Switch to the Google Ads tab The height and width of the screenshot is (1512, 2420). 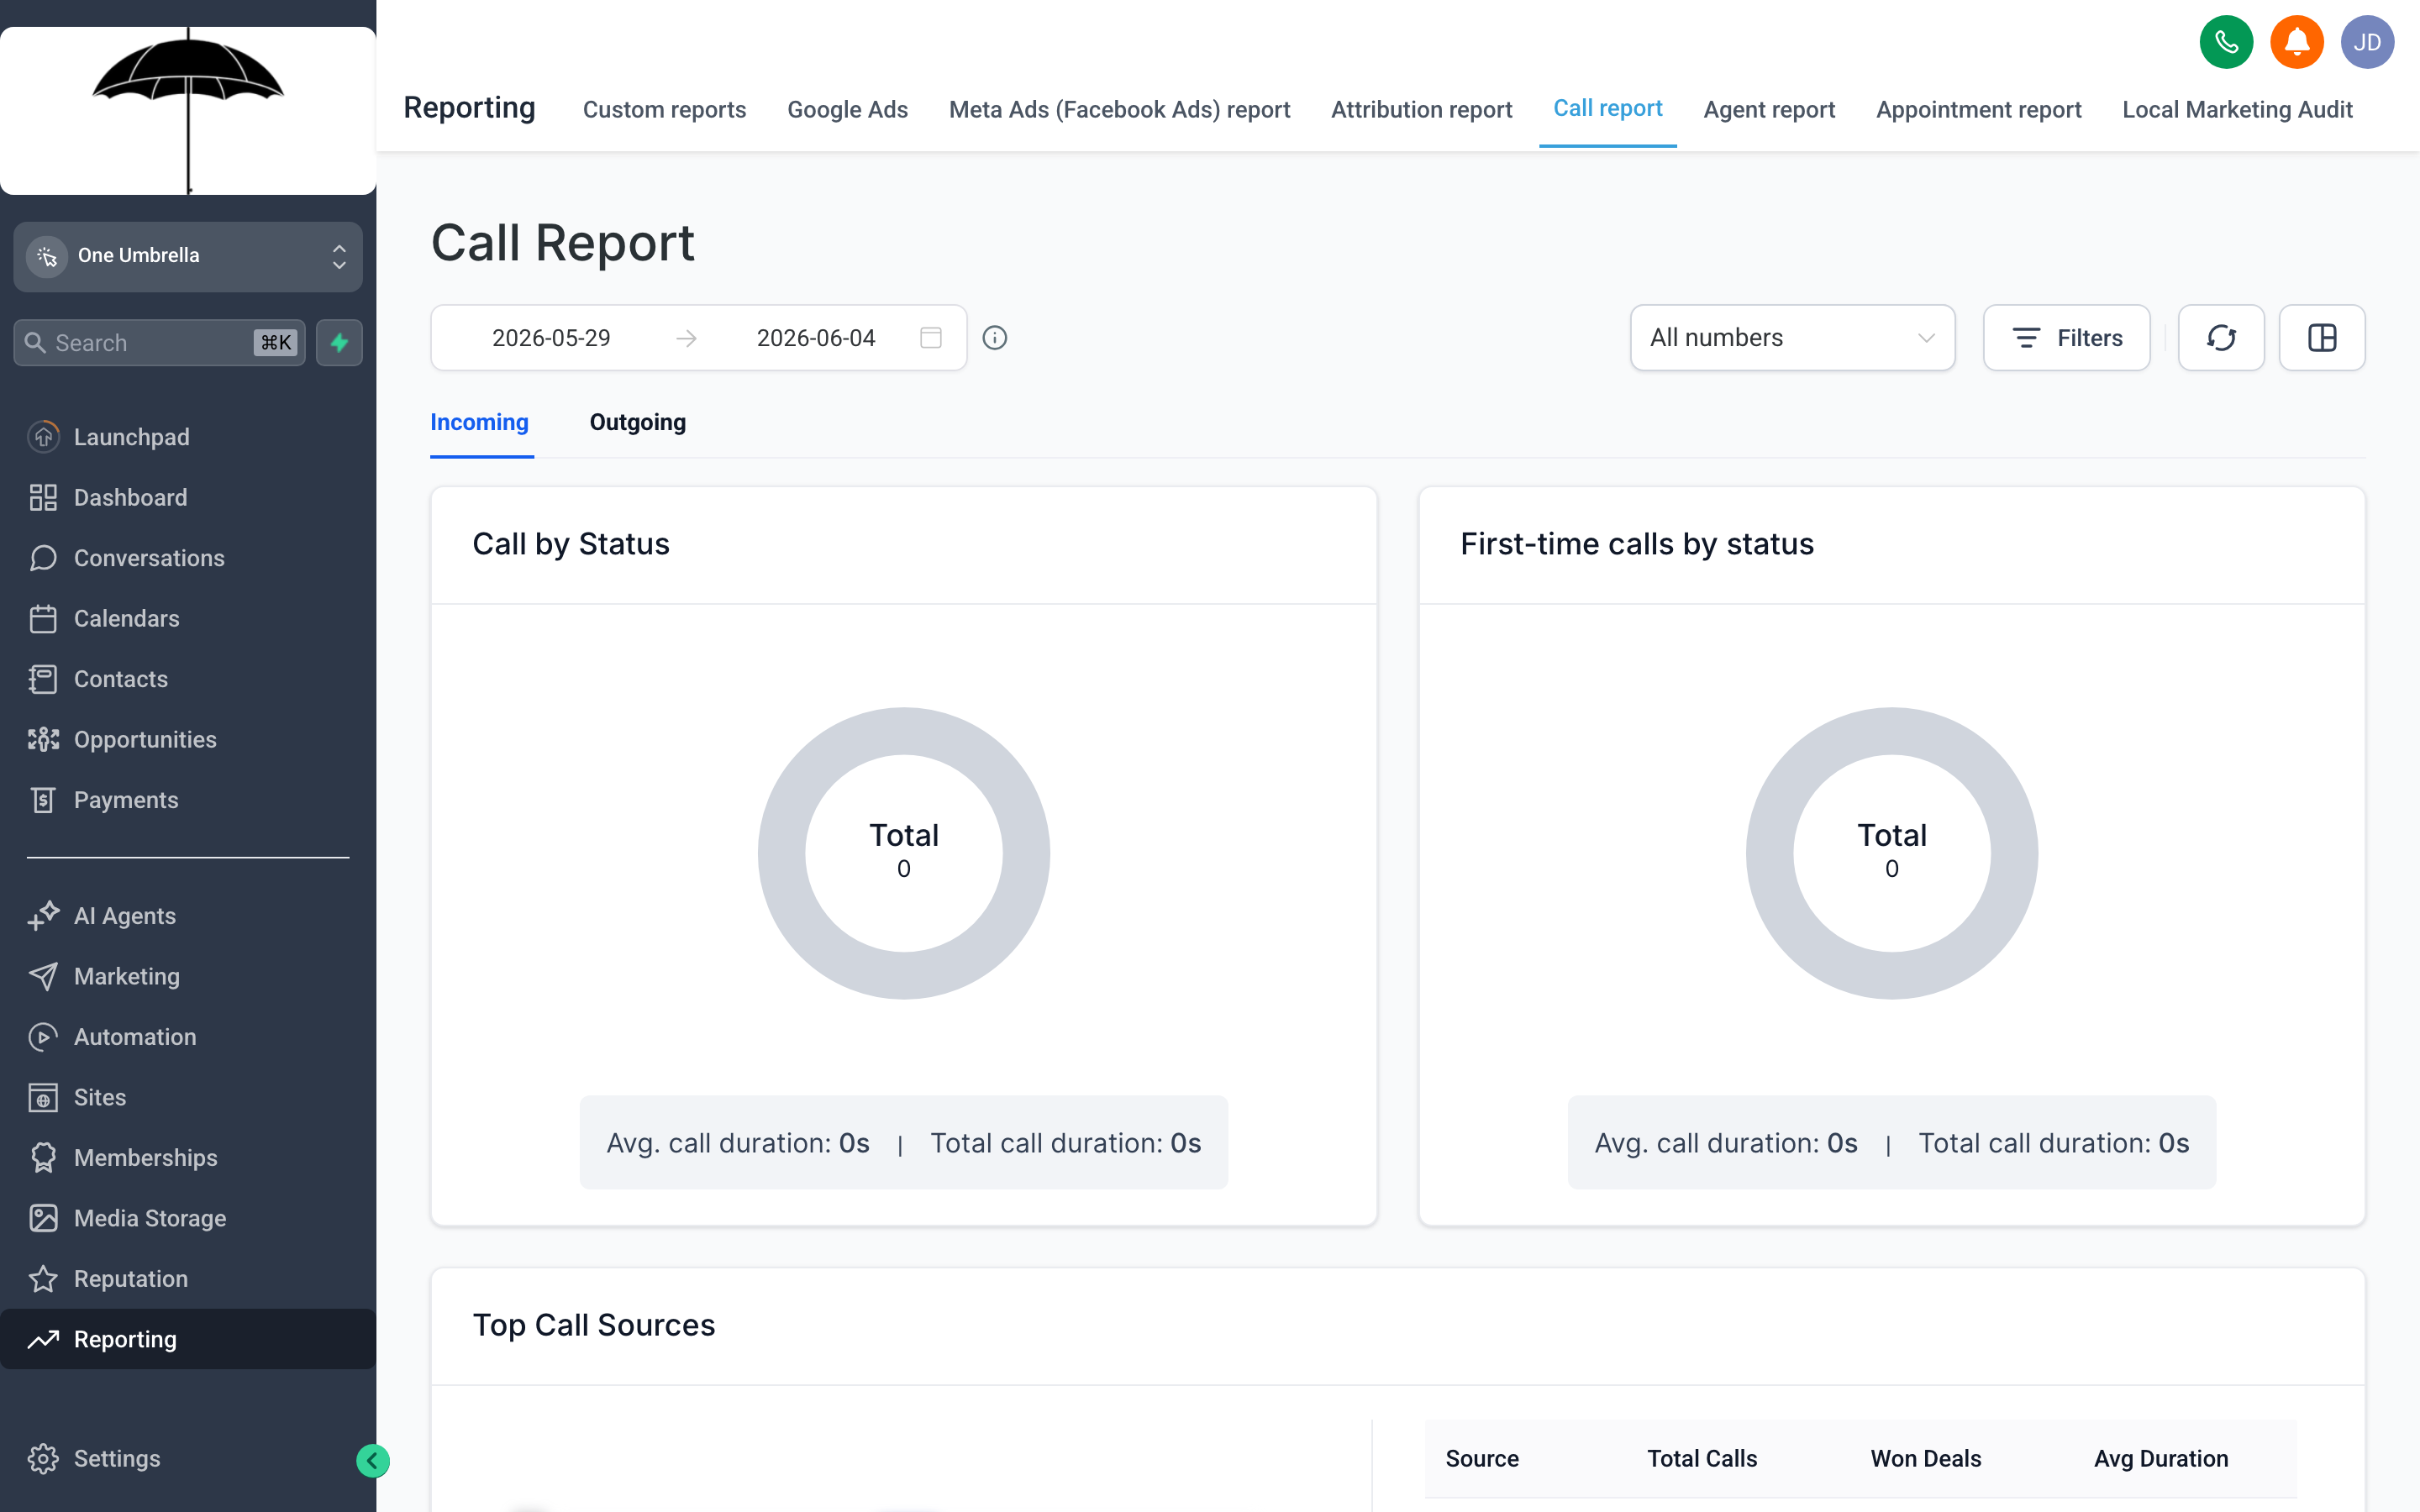(x=847, y=109)
